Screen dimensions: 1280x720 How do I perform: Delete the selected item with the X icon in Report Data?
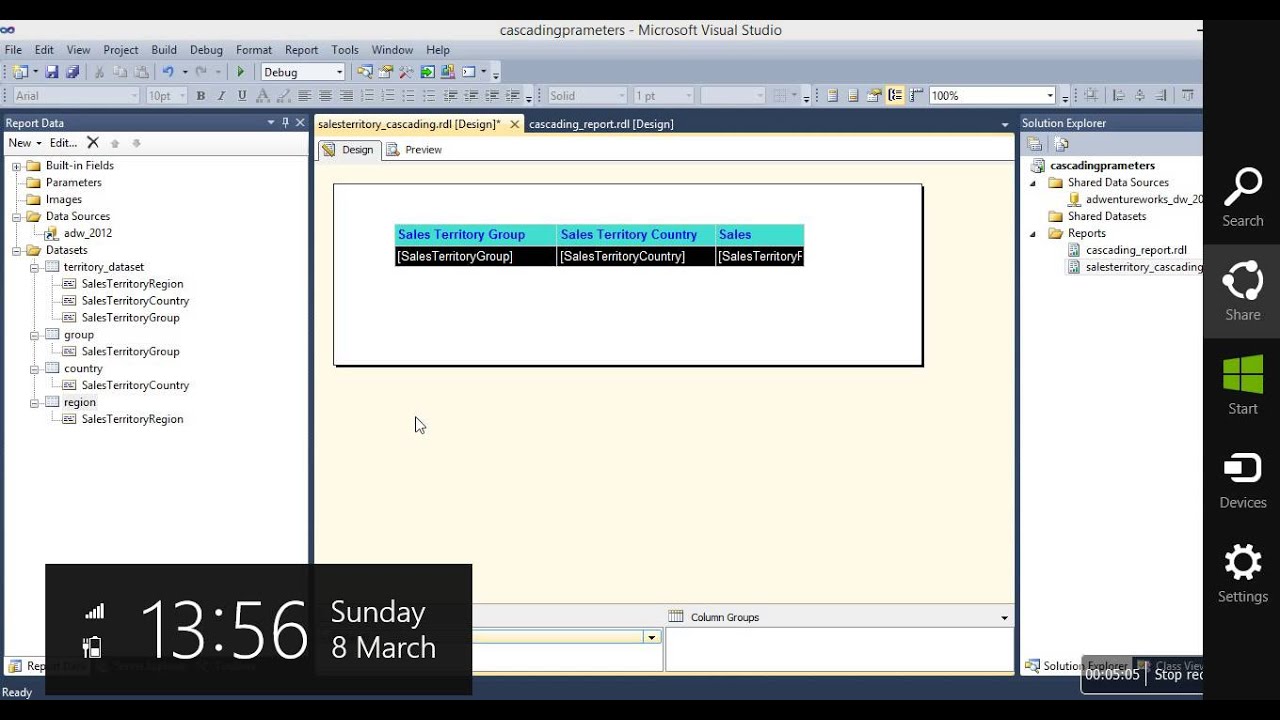click(93, 143)
